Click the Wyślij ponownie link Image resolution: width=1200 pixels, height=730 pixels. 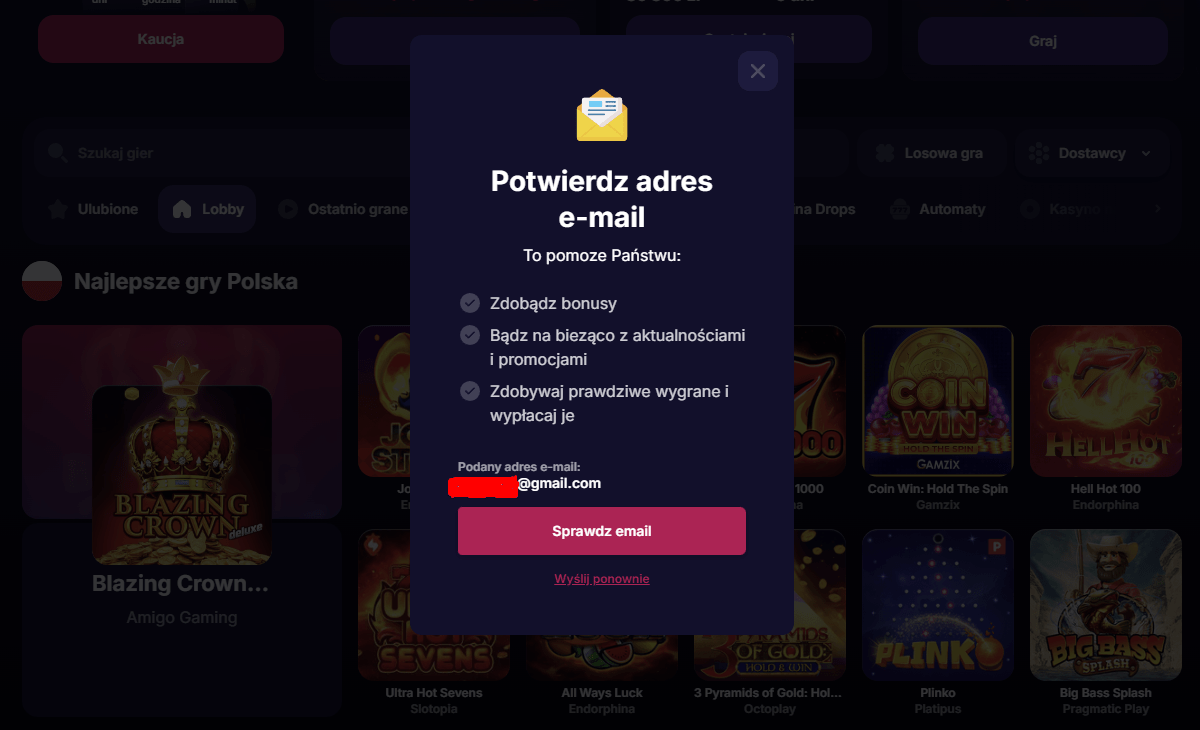(x=601, y=578)
